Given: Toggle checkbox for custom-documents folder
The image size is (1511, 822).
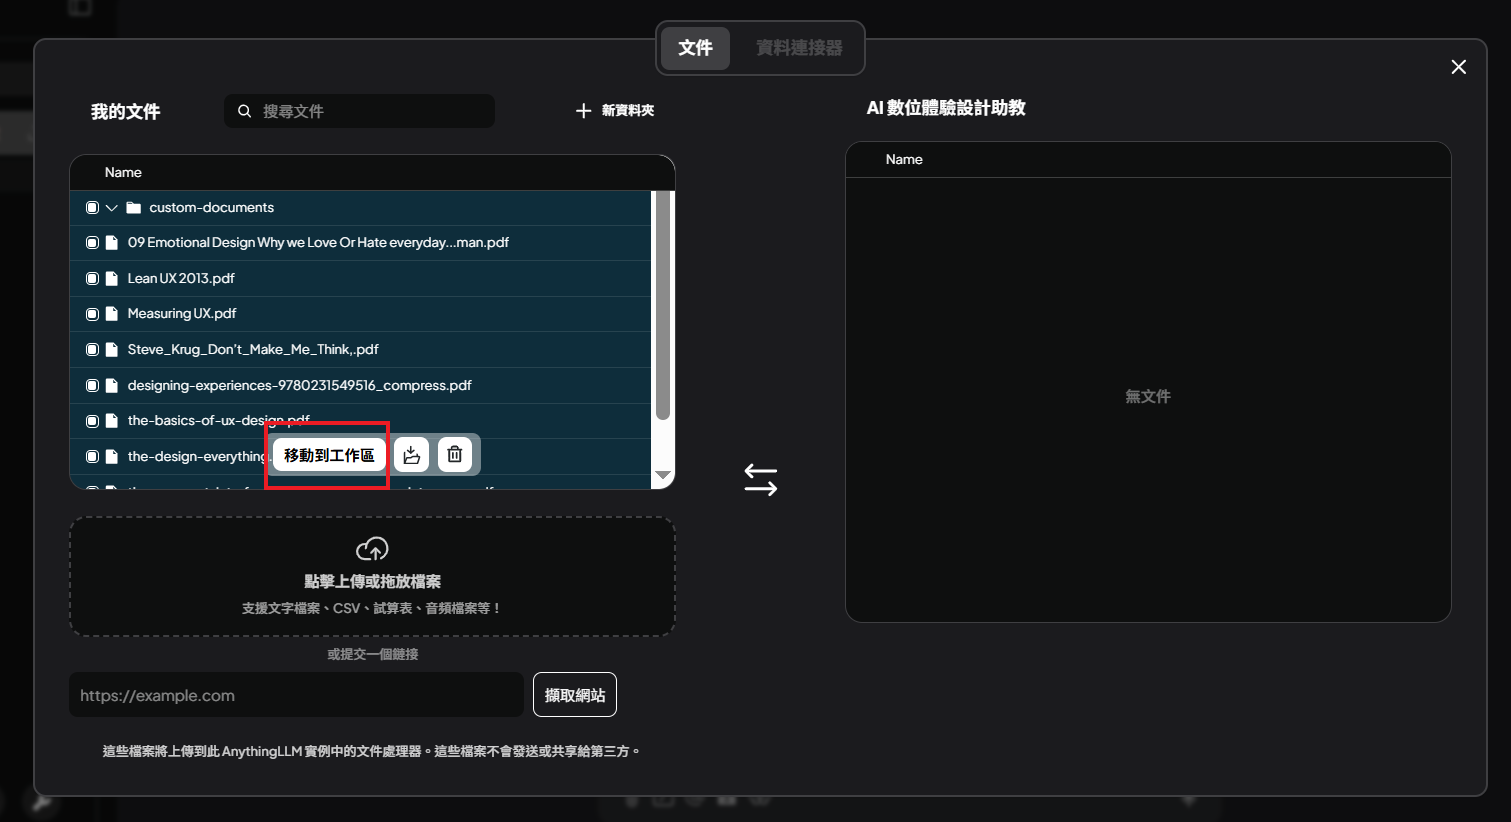Looking at the screenshot, I should click(x=92, y=208).
